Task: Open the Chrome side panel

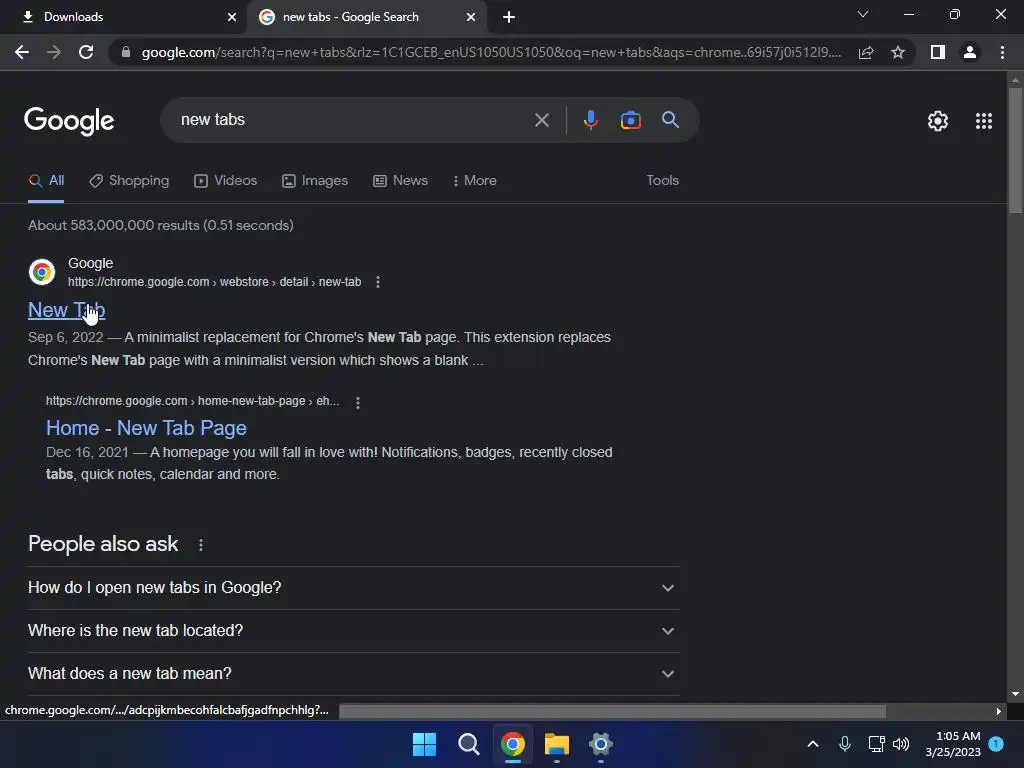Action: point(938,52)
